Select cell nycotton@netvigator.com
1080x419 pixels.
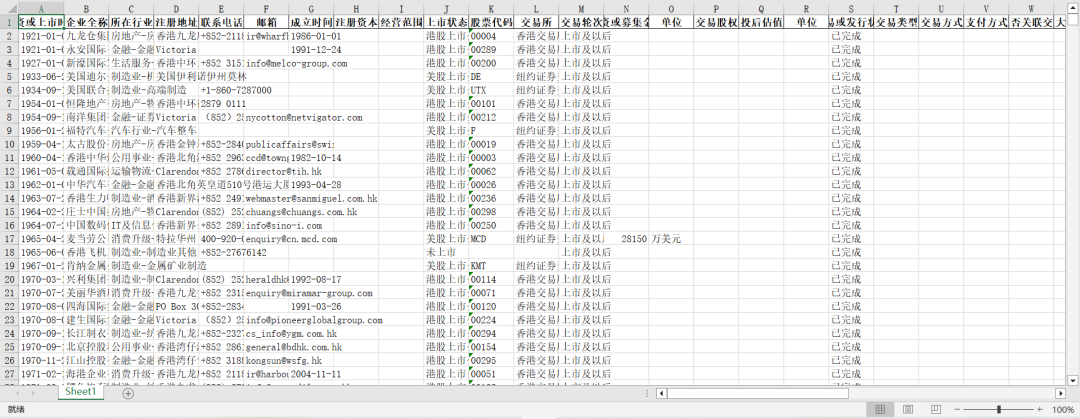tap(266, 117)
